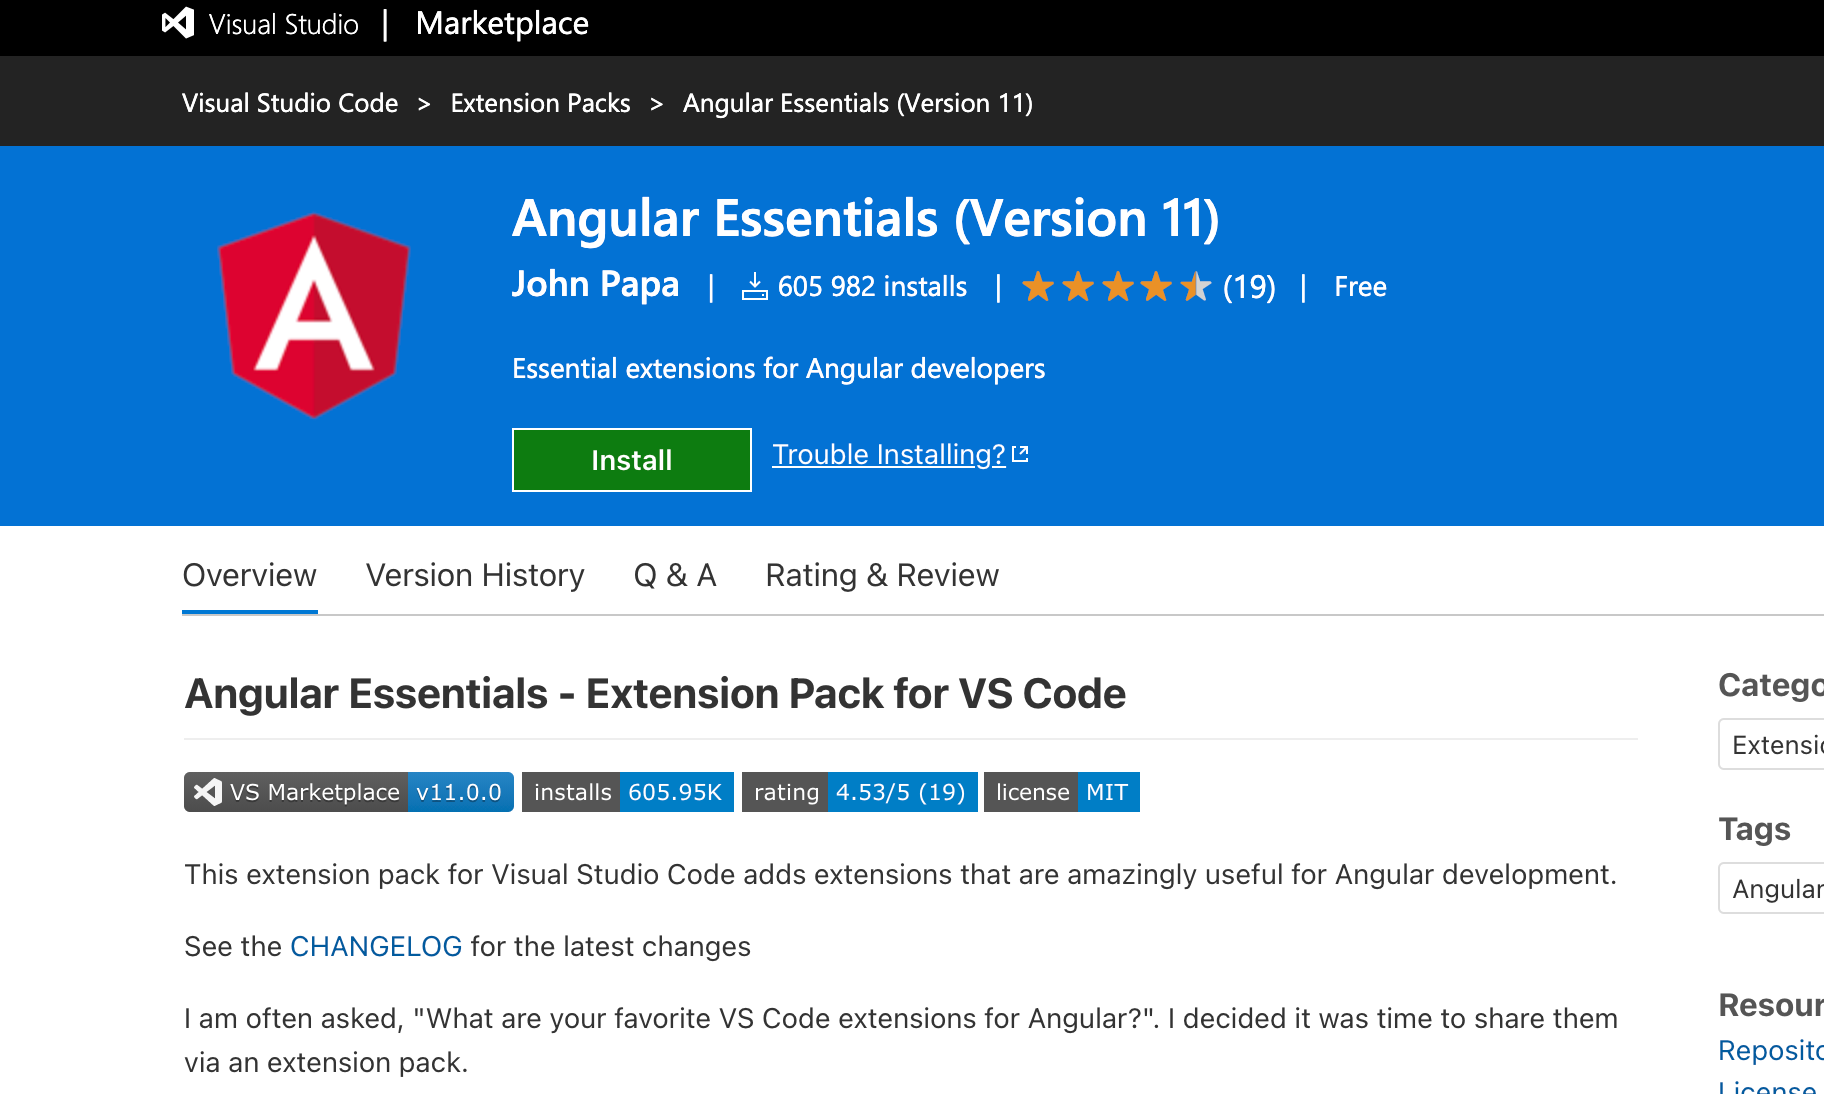The image size is (1824, 1094).
Task: Open the Q & A tab
Action: (x=675, y=575)
